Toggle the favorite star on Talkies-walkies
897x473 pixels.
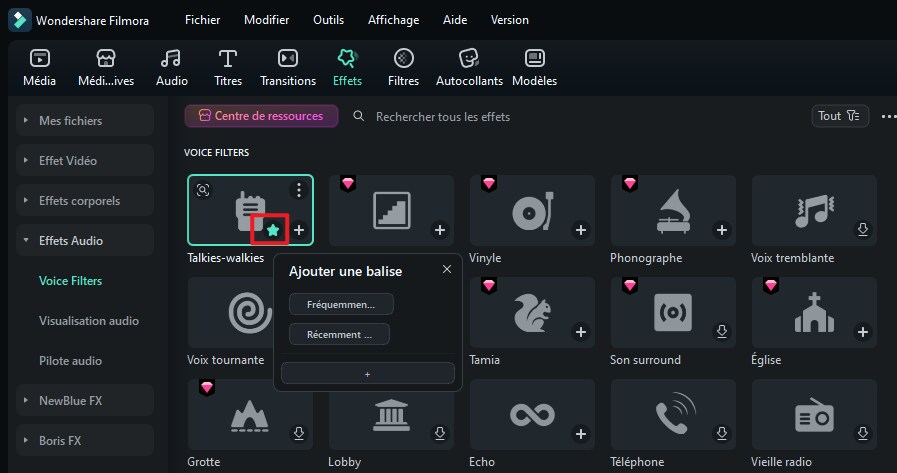273,230
